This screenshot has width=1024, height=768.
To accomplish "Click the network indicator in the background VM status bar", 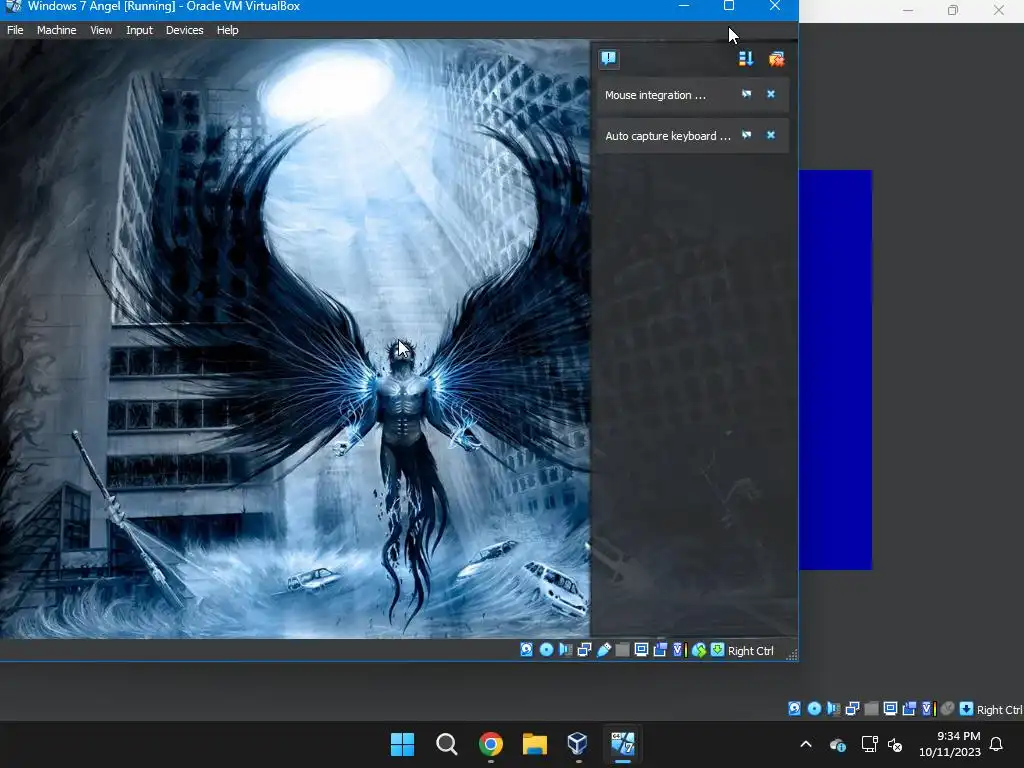I will [852, 709].
